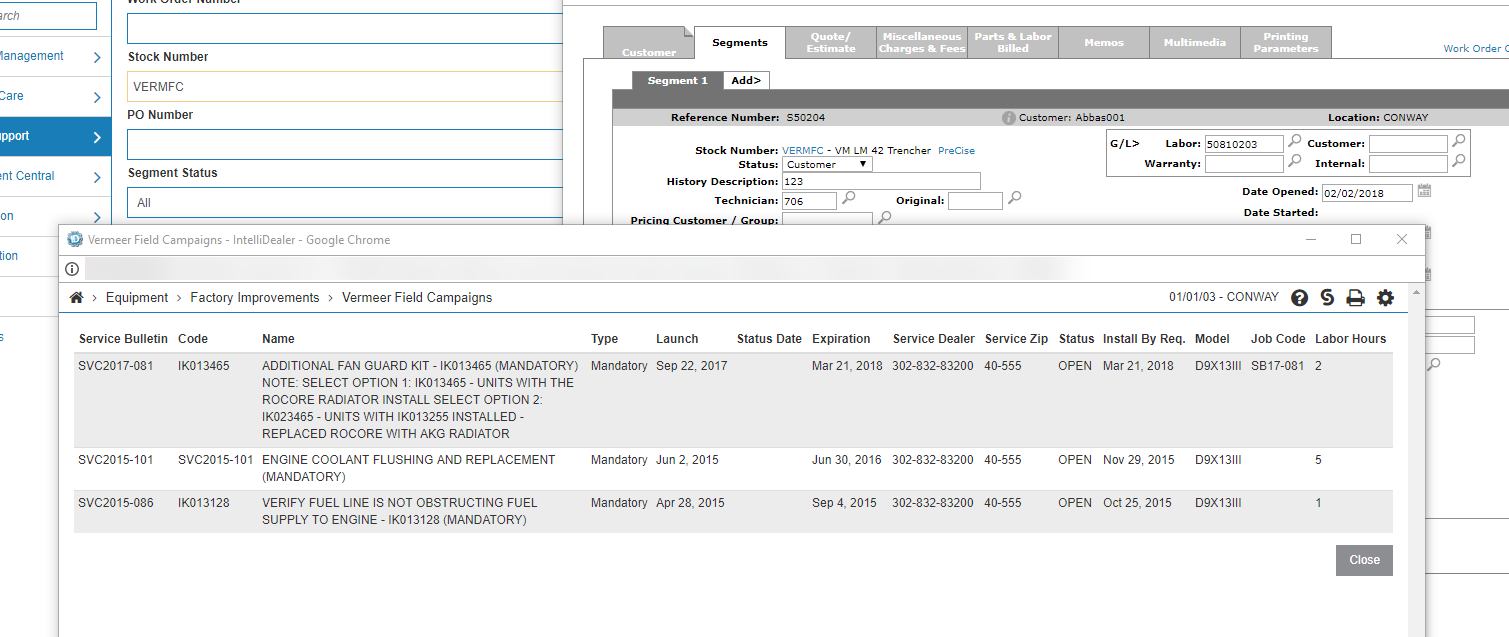Image resolution: width=1509 pixels, height=637 pixels.
Task: Click the Original field search icon
Action: [x=1014, y=199]
